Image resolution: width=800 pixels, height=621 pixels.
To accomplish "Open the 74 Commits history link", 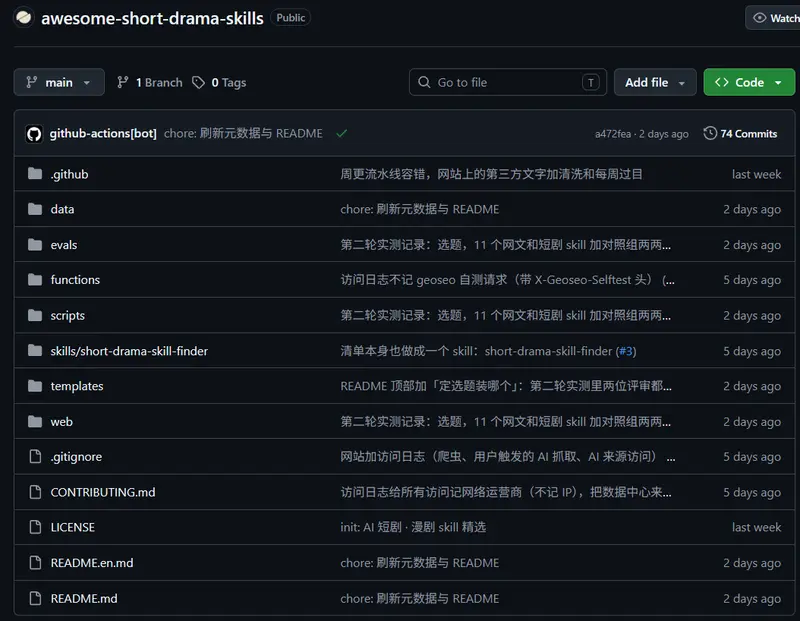I will (x=740, y=134).
